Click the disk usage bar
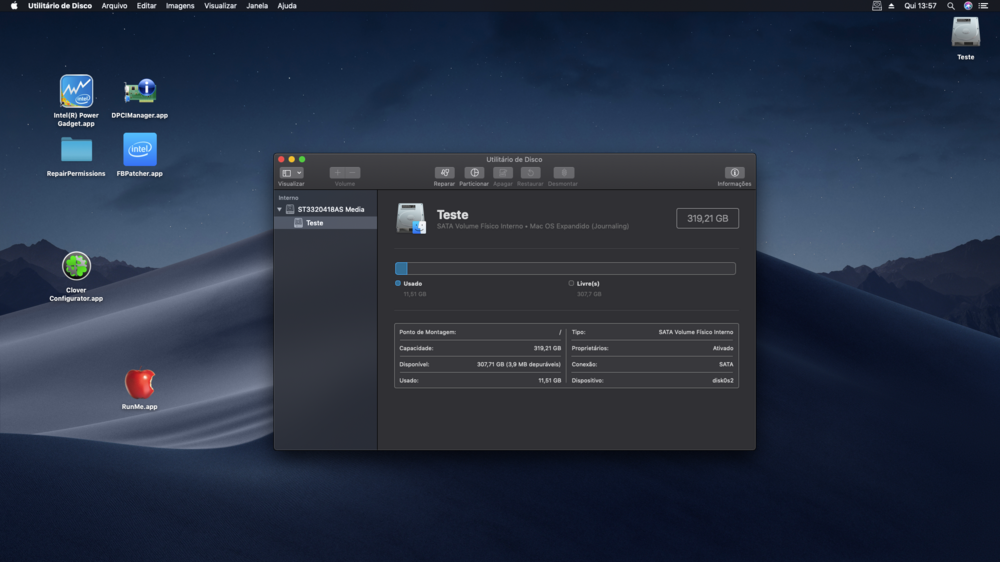This screenshot has height=562, width=1000. click(x=565, y=268)
